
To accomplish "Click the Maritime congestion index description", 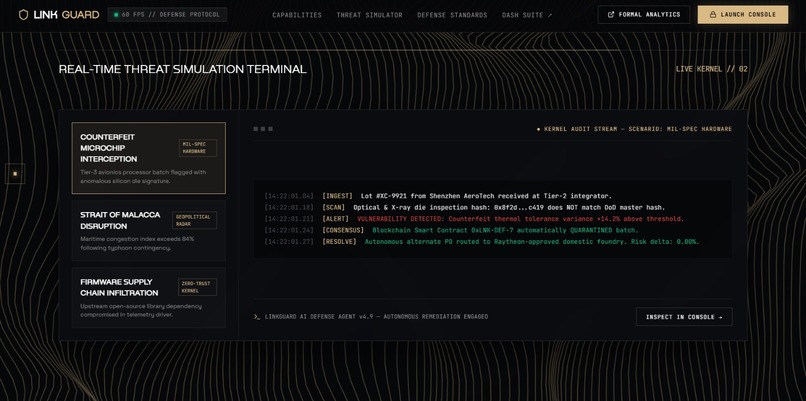I will (137, 243).
